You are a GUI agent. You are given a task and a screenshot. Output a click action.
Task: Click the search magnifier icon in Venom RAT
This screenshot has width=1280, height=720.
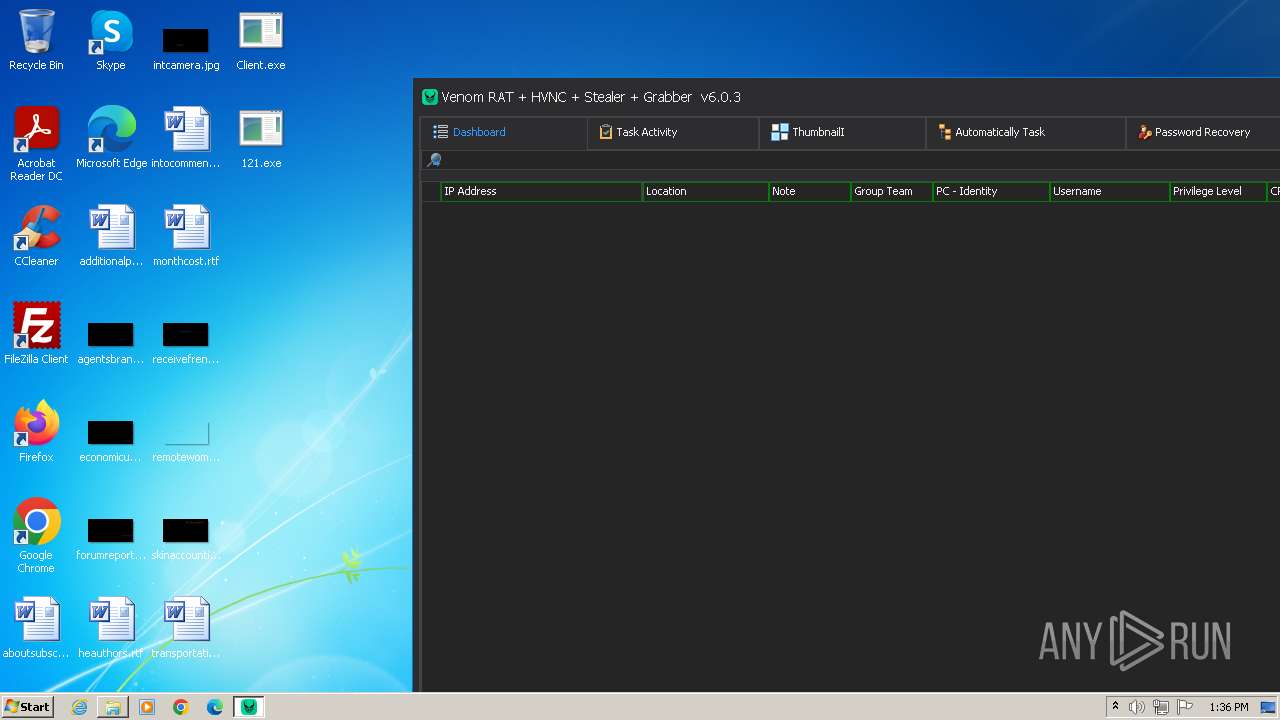point(434,160)
